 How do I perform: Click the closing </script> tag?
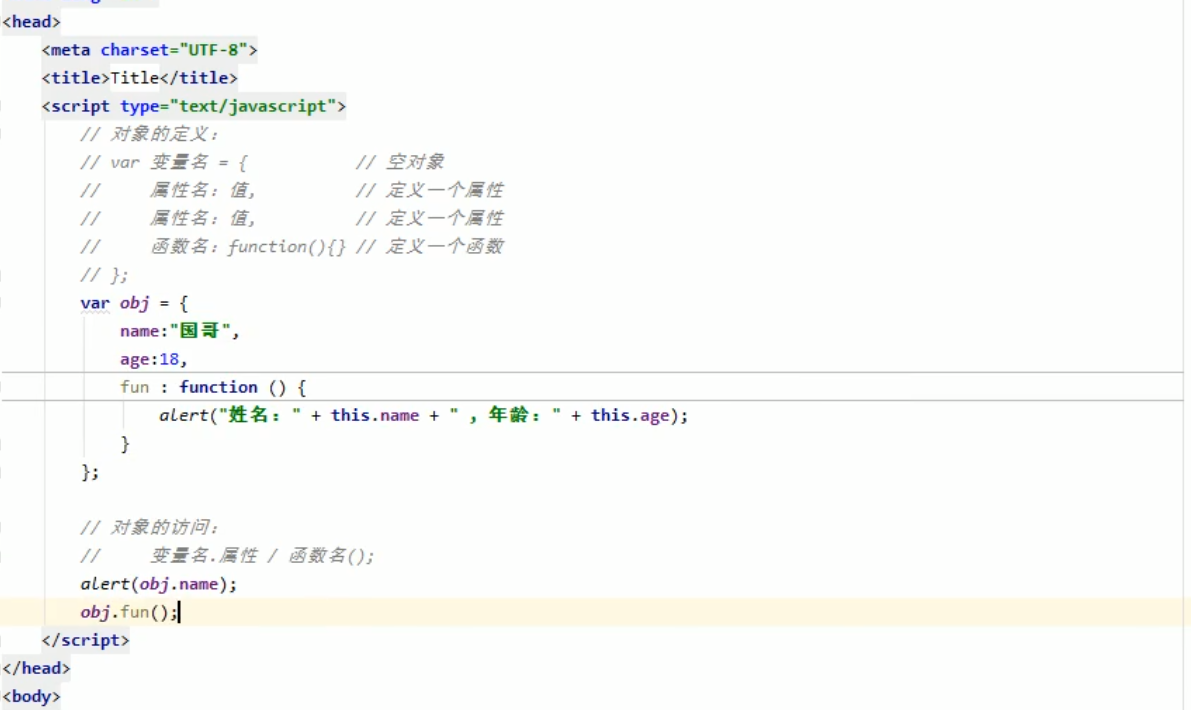point(85,640)
